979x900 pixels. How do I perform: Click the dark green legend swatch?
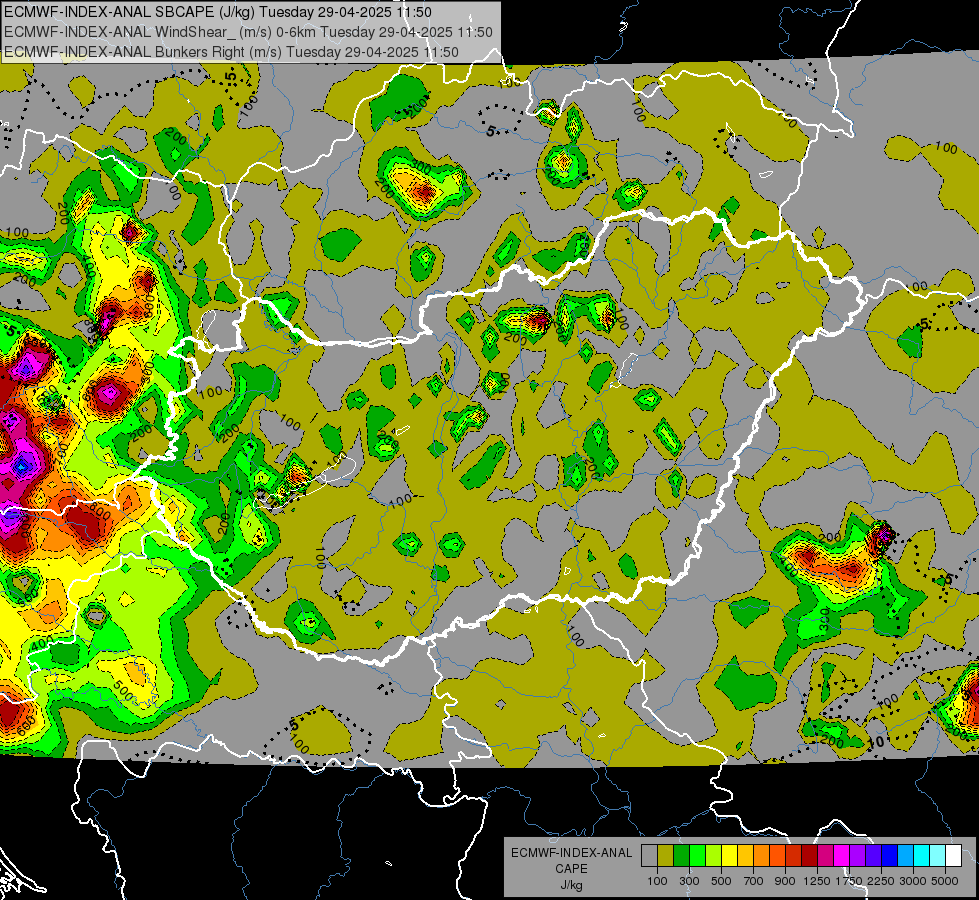[681, 856]
